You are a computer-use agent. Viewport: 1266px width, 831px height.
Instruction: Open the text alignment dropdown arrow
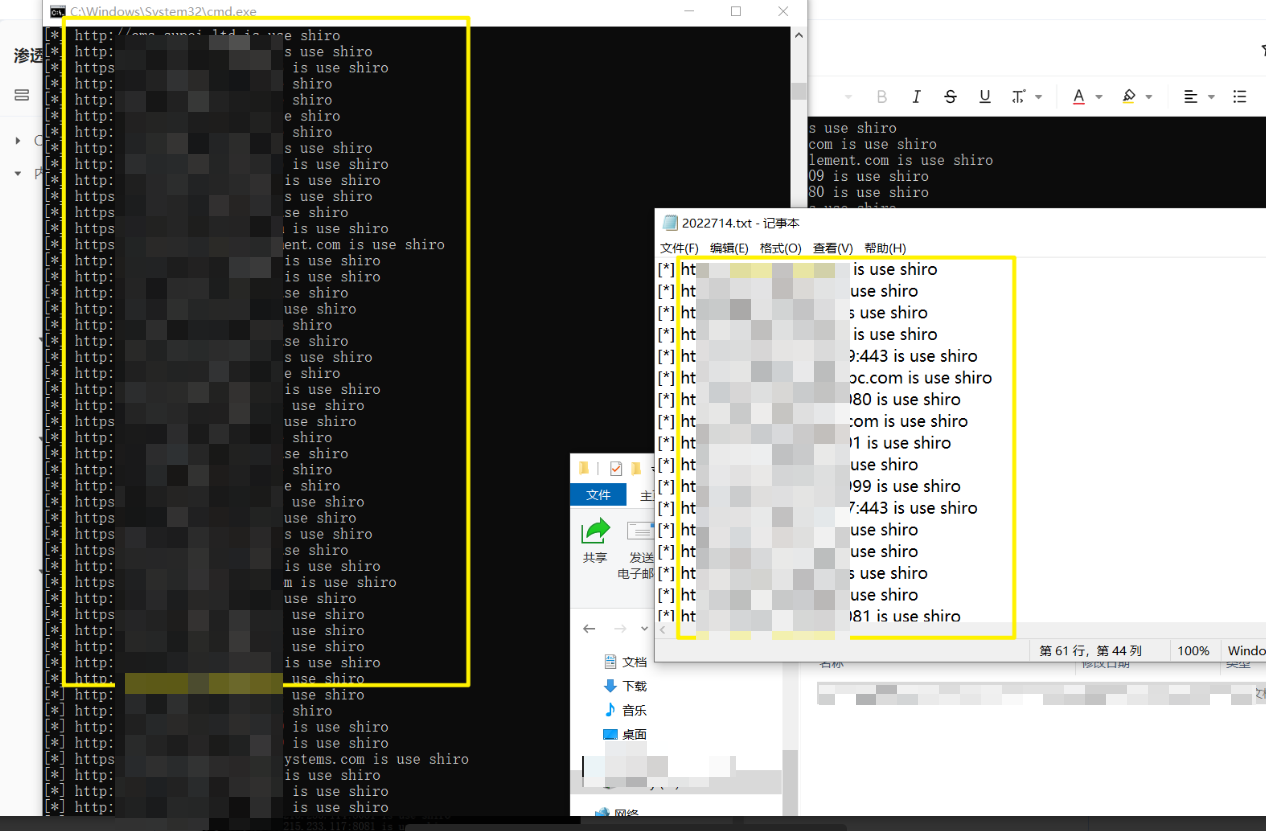pos(1211,97)
